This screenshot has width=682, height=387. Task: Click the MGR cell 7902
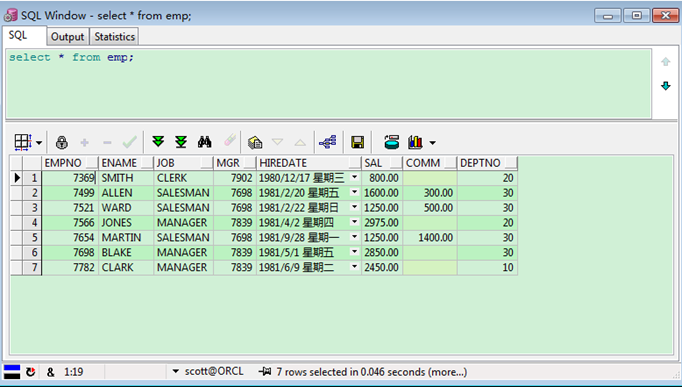click(x=235, y=178)
